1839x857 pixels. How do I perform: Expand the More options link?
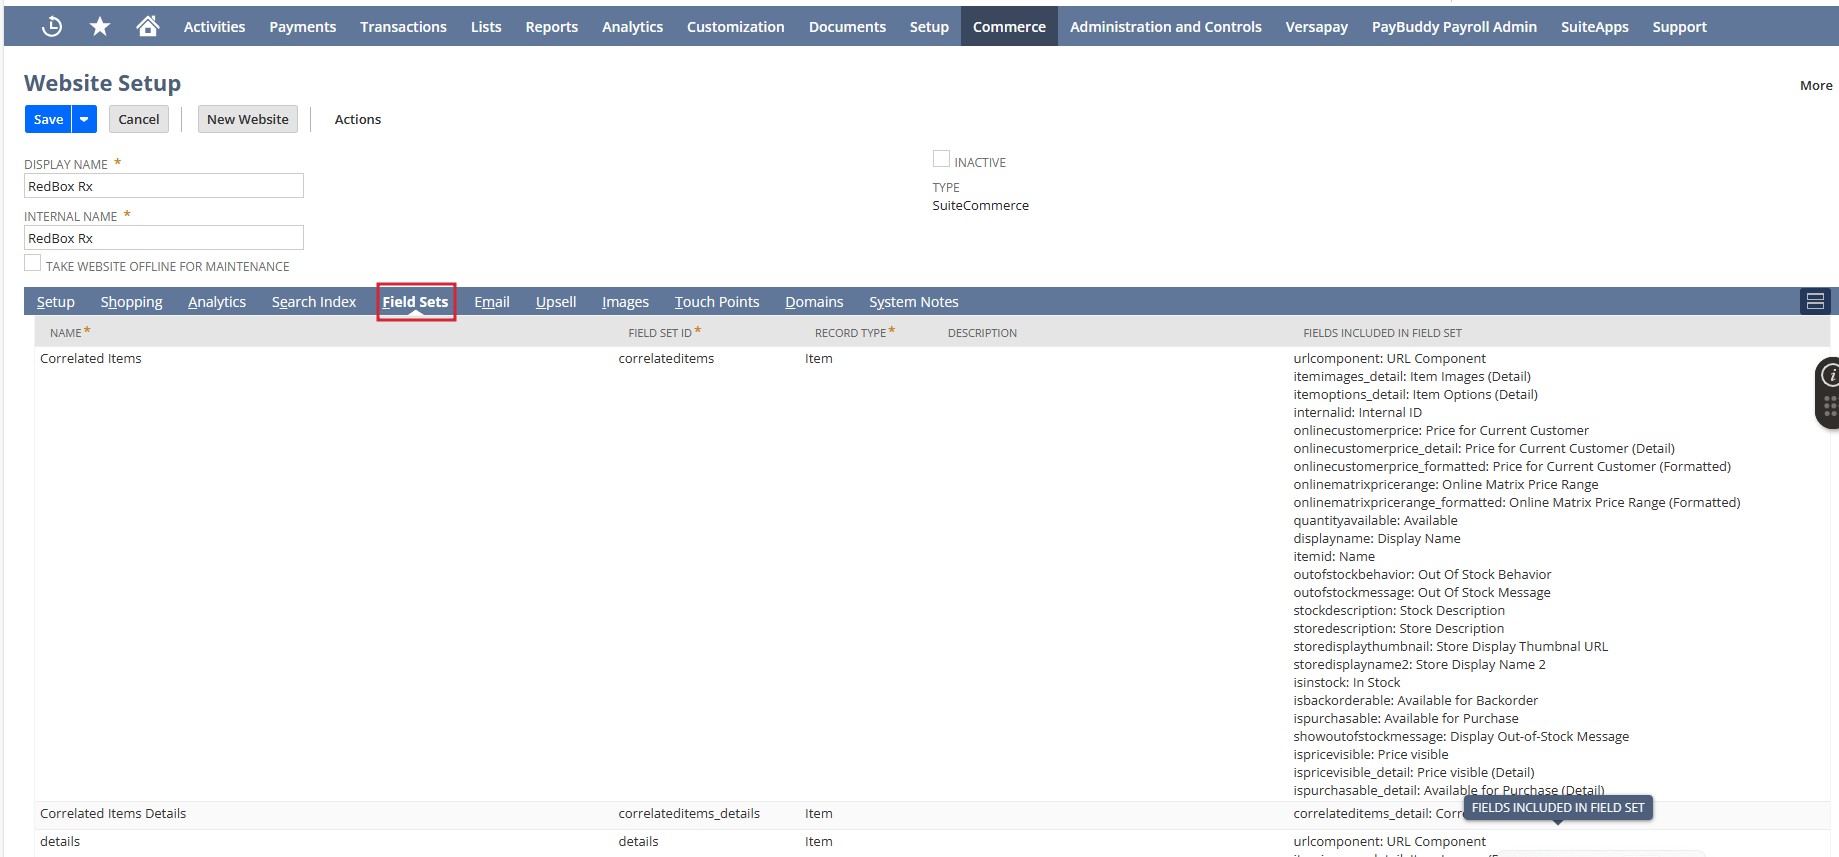point(1815,86)
